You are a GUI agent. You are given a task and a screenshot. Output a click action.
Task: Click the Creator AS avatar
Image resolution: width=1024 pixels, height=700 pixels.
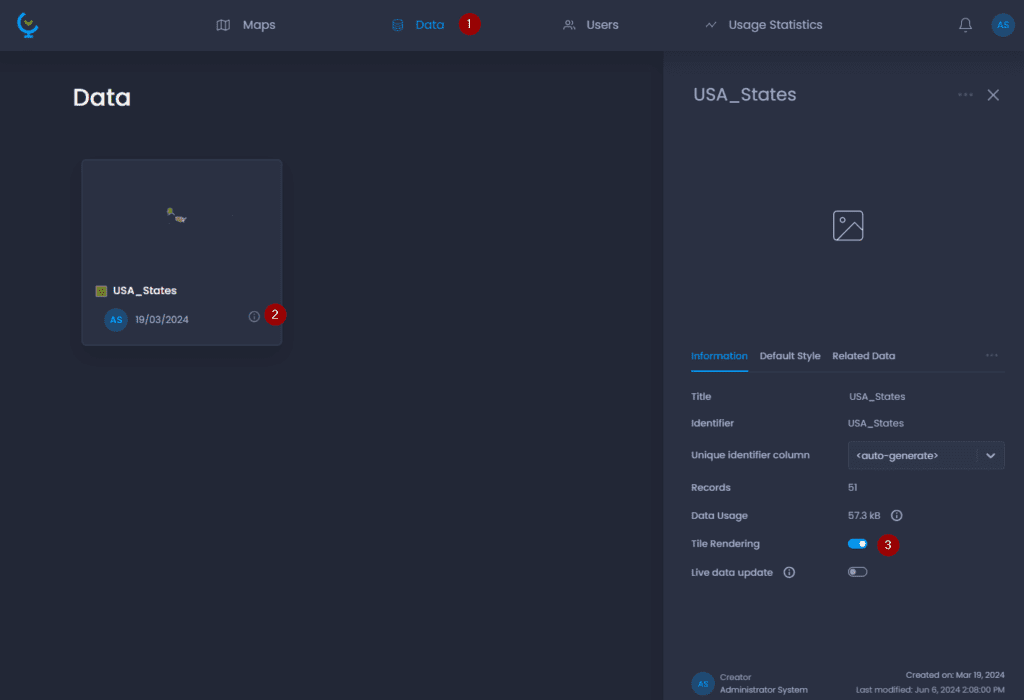pyautogui.click(x=703, y=684)
